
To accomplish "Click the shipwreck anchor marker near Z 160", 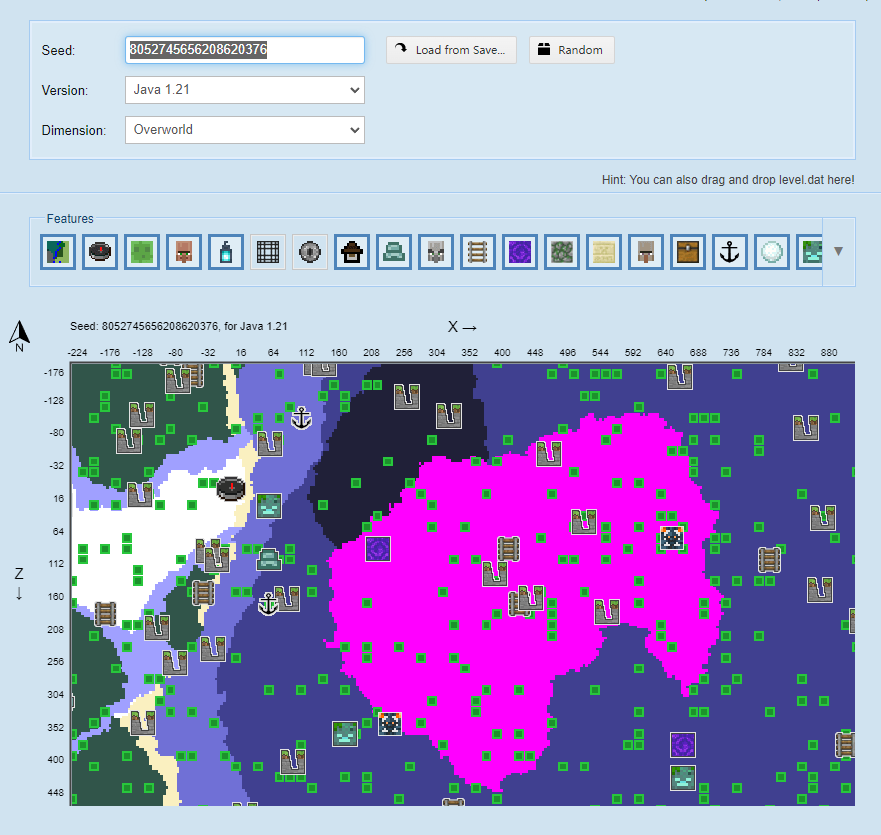I will (268, 604).
